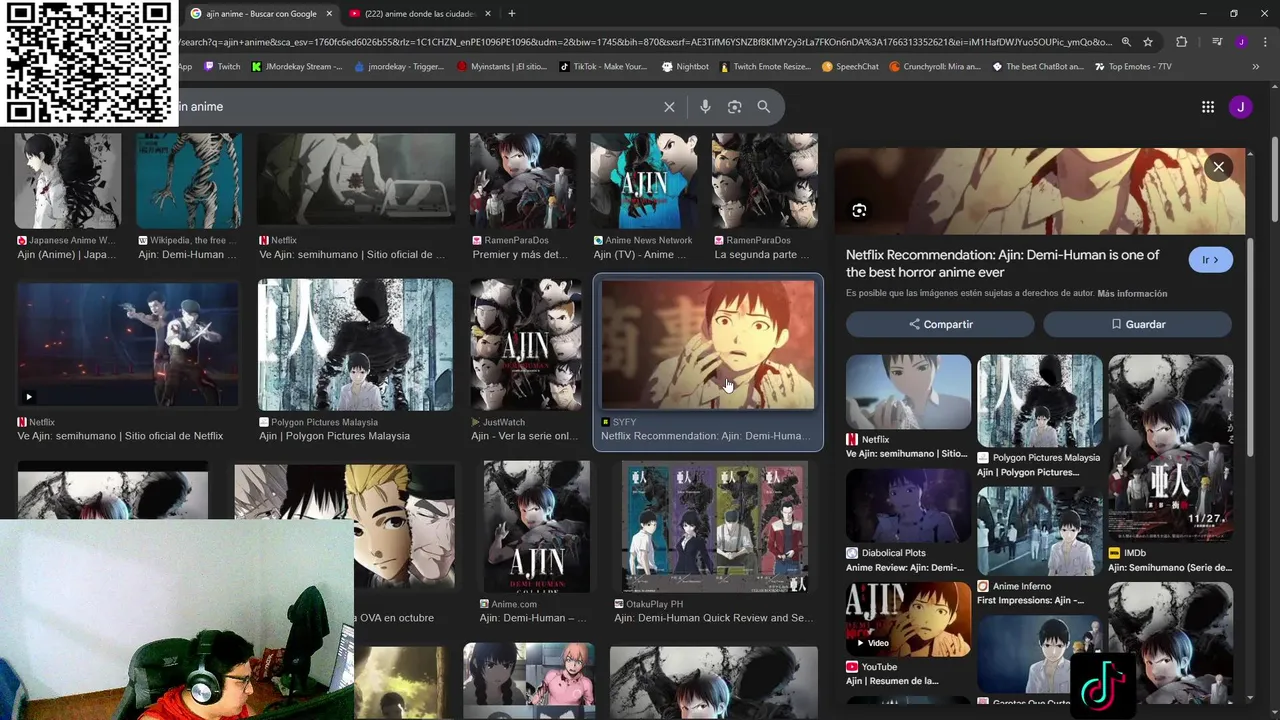
Task: Open the large preview image in side panel
Action: pos(1040,191)
